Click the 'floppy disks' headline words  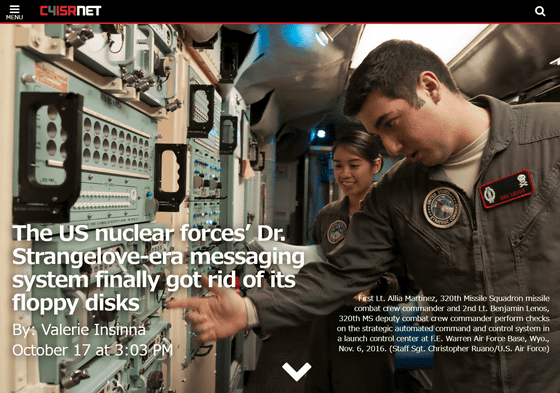[76, 303]
